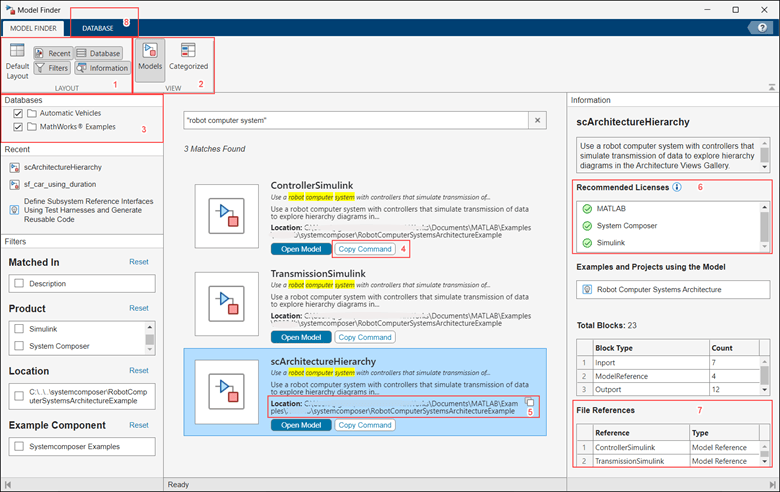This screenshot has width=780, height=492.
Task: Open Model for ControllerSimulink
Action: click(x=301, y=249)
